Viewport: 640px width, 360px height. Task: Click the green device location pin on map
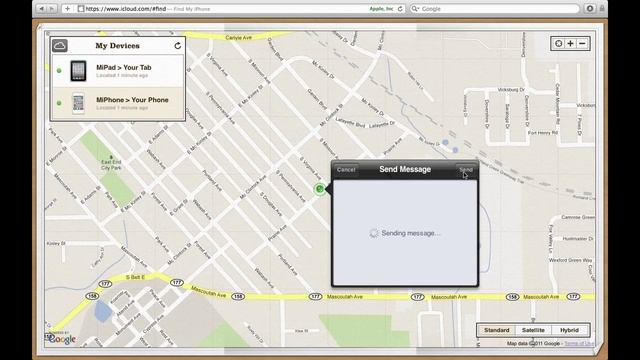coord(320,189)
